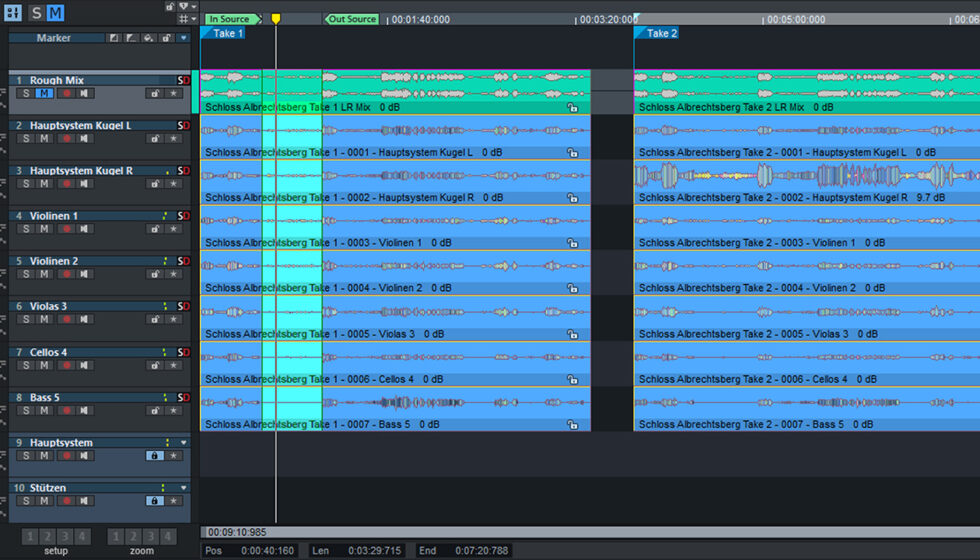Click the Pos timecode field
The image size is (980, 560).
pyautogui.click(x=267, y=550)
